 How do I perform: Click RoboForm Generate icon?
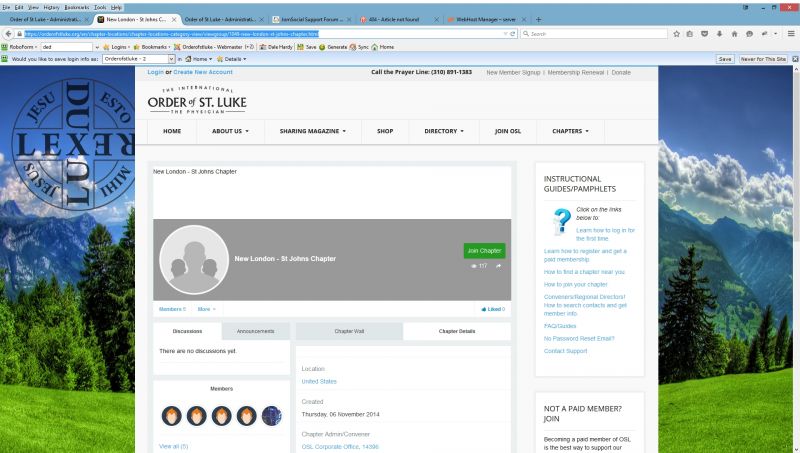pyautogui.click(x=333, y=47)
